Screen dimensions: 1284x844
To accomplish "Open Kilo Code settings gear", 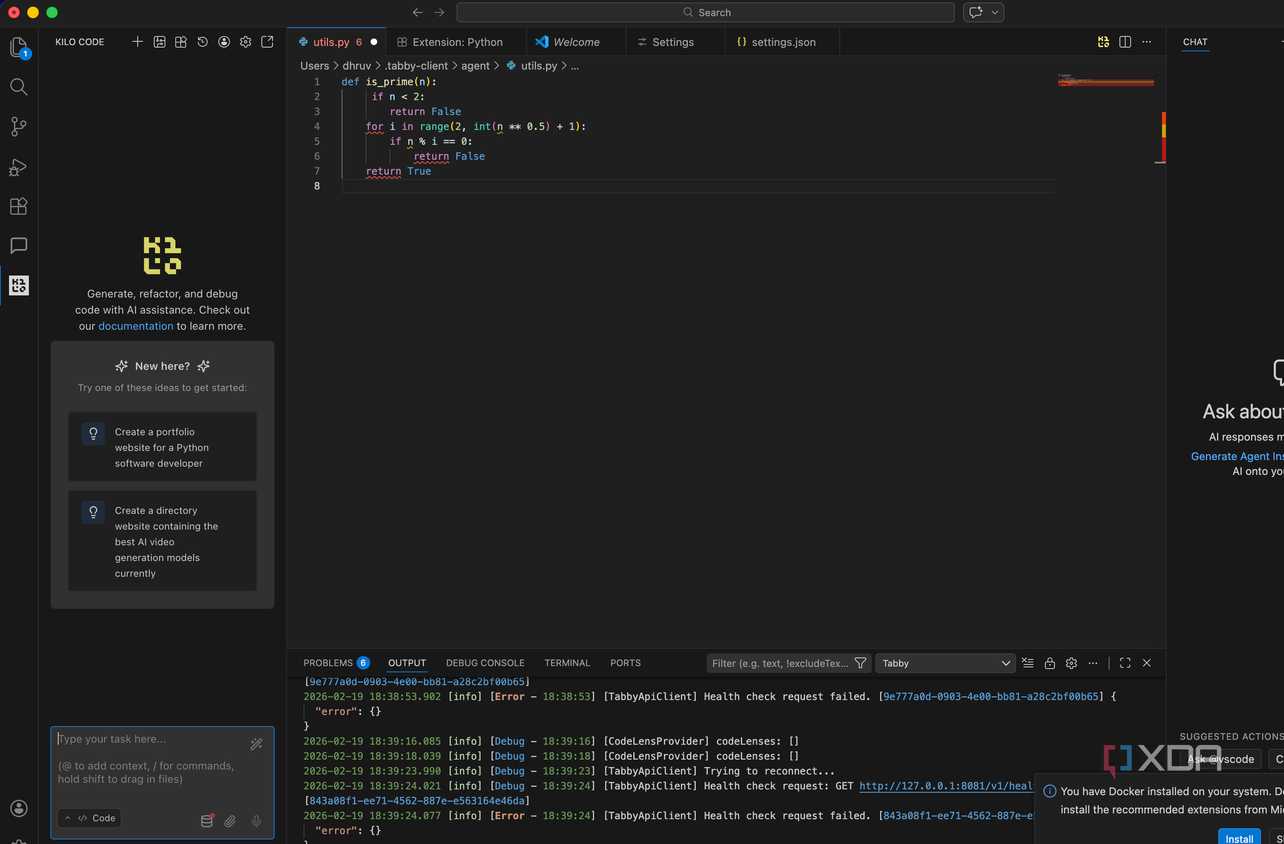I will pyautogui.click(x=245, y=42).
